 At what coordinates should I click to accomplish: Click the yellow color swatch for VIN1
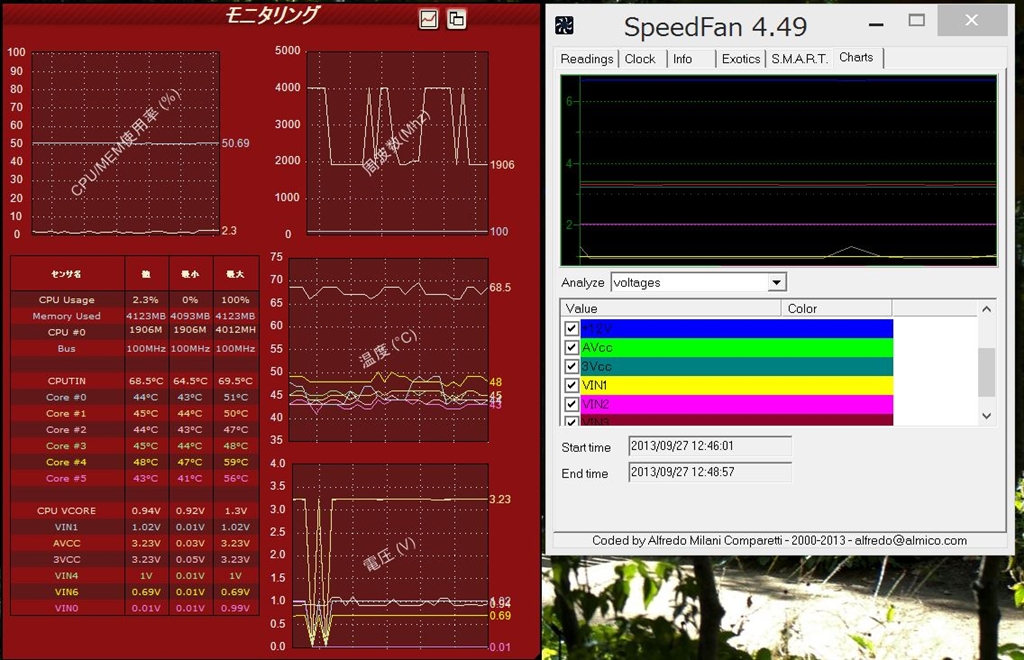pyautogui.click(x=737, y=385)
